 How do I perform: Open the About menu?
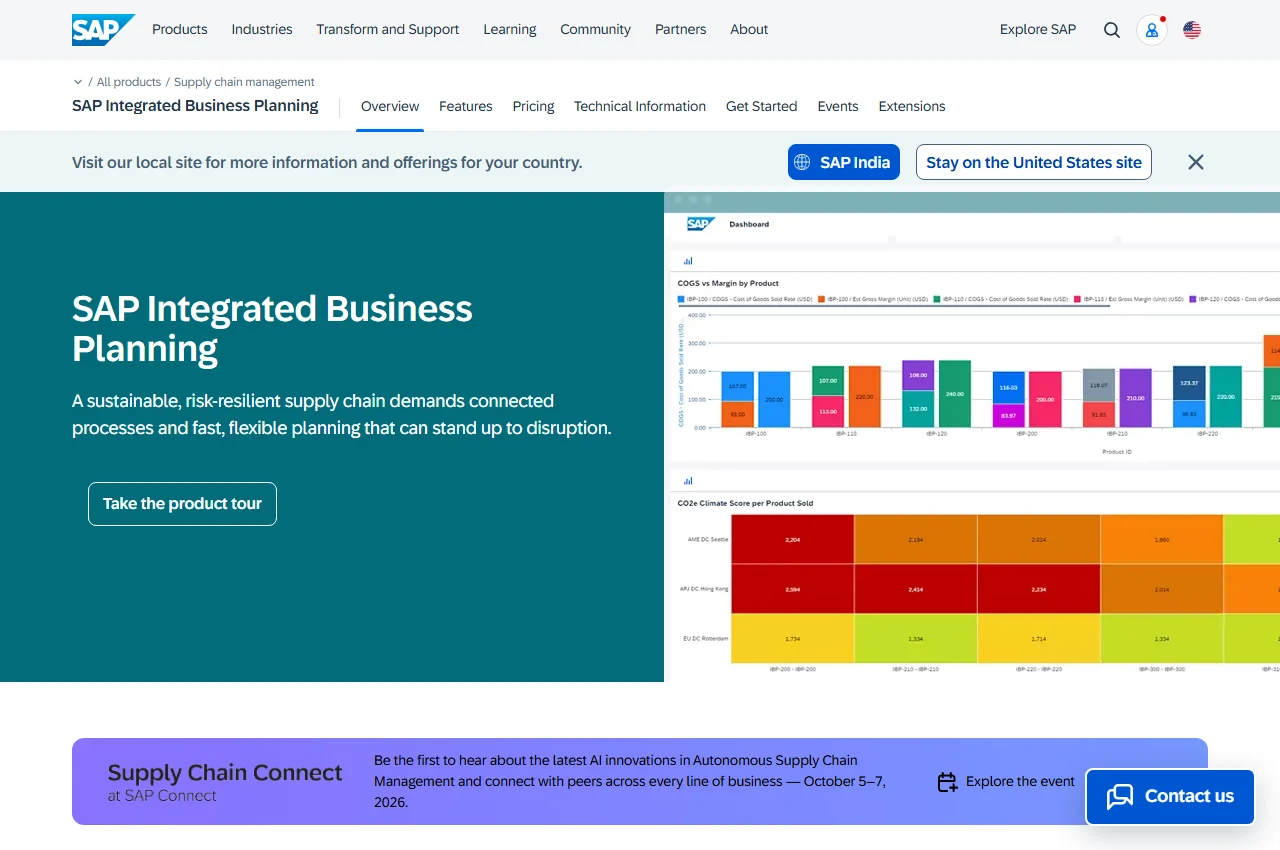[749, 30]
